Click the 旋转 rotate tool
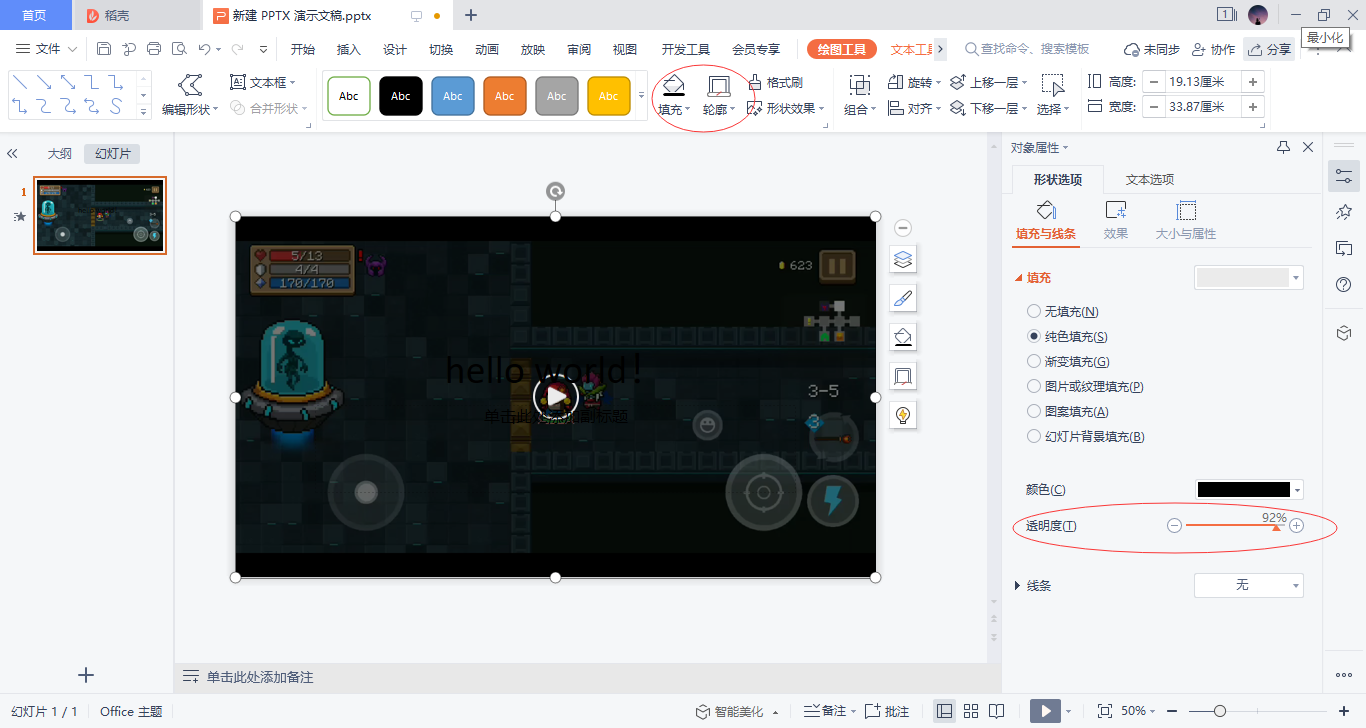The image size is (1366, 728). pos(914,82)
